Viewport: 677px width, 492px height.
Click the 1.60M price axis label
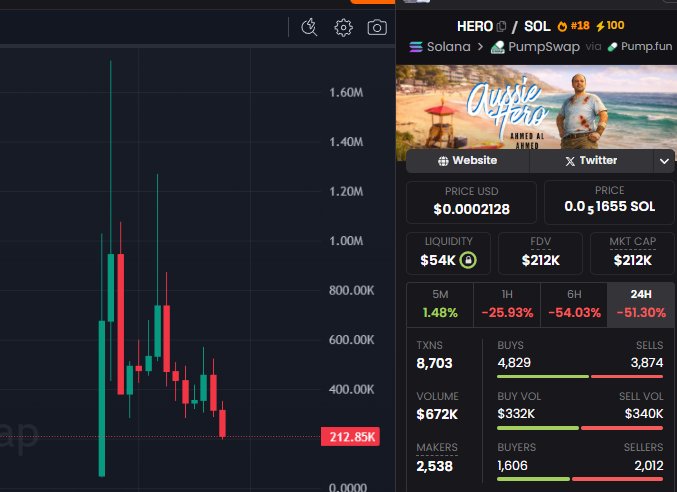pos(346,93)
